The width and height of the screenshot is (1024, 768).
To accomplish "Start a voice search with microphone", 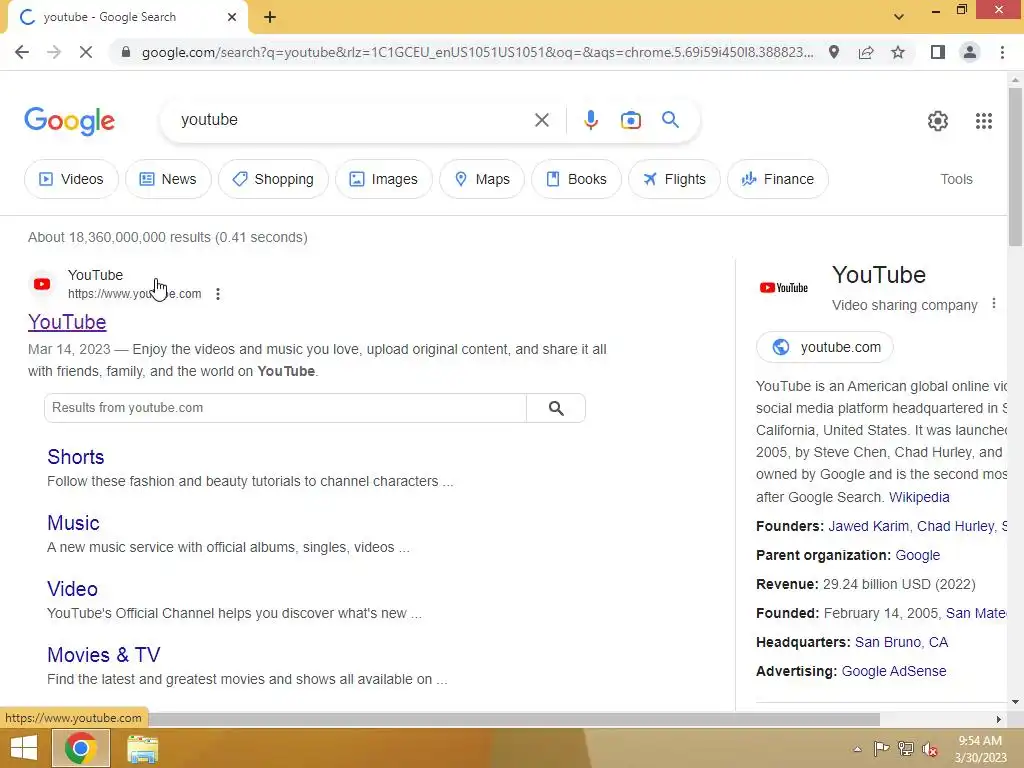I will click(590, 120).
